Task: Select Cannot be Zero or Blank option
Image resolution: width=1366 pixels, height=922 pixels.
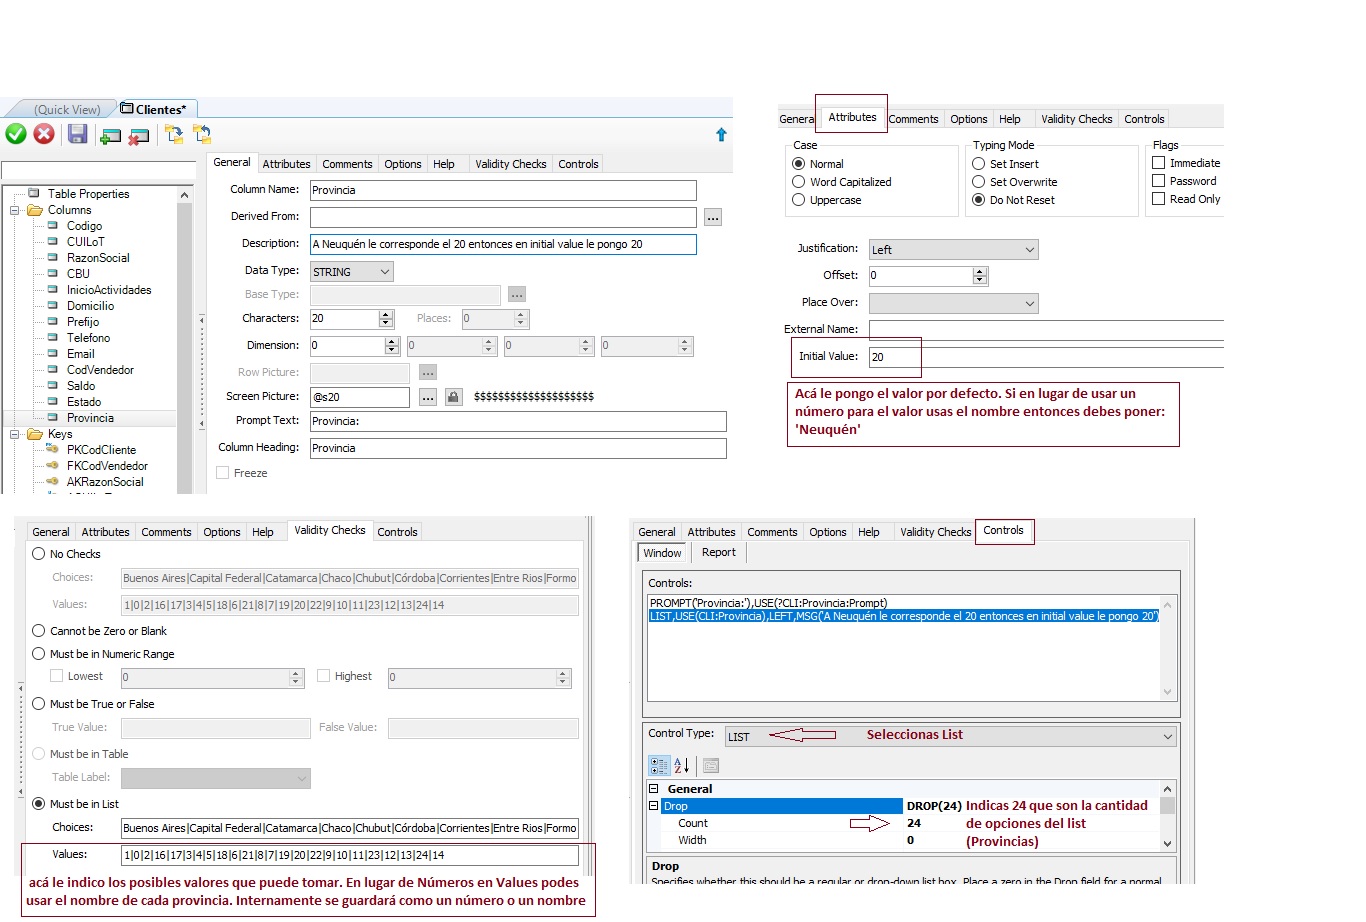Action: point(39,631)
